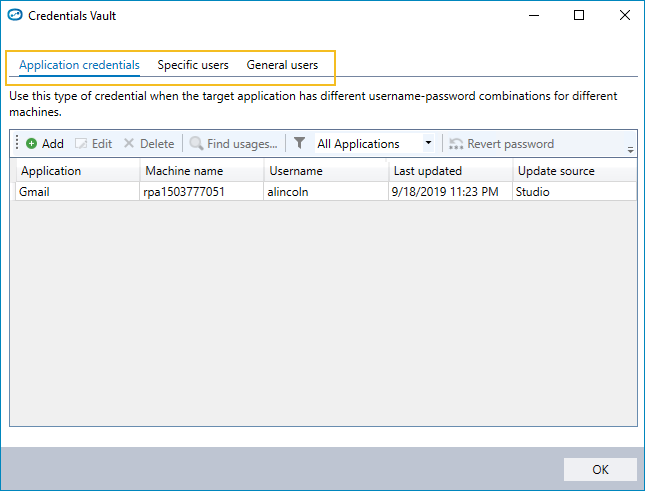
Task: Sort by the Username column header
Action: pyautogui.click(x=326, y=171)
